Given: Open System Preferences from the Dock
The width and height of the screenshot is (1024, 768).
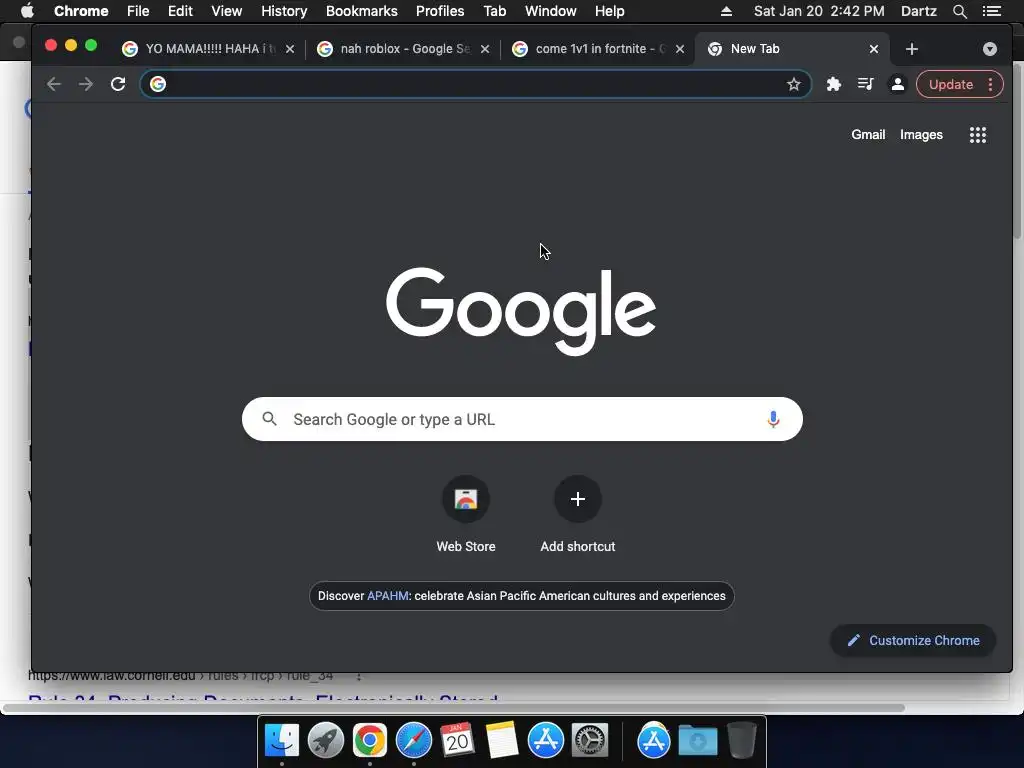Looking at the screenshot, I should click(x=590, y=741).
